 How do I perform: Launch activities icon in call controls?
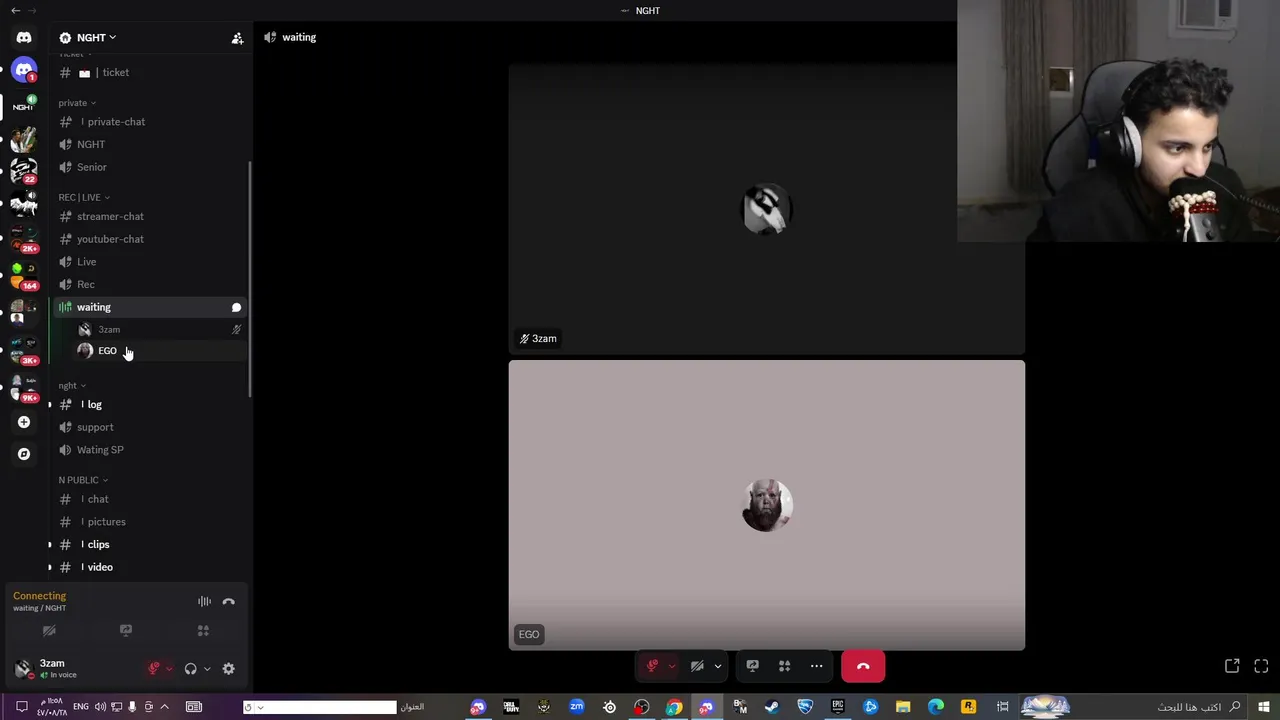coord(785,666)
